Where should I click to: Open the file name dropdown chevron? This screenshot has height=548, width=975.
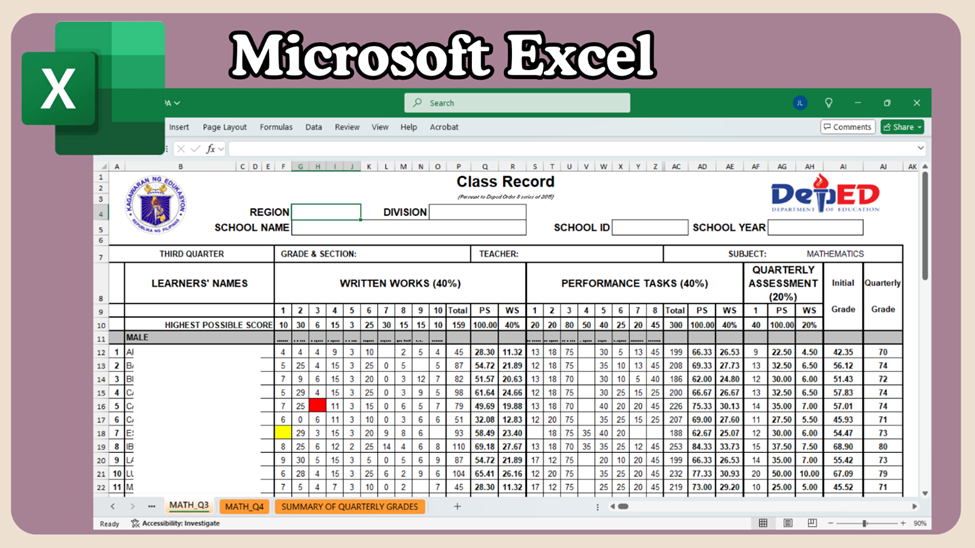[177, 103]
